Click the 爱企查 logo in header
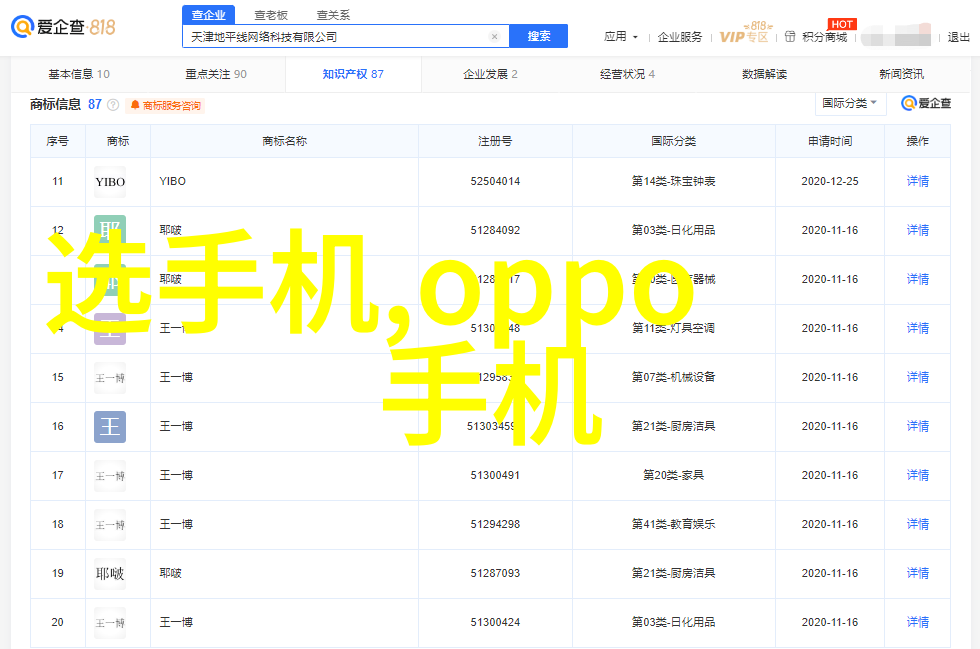Viewport: 980px width, 649px height. (63, 27)
